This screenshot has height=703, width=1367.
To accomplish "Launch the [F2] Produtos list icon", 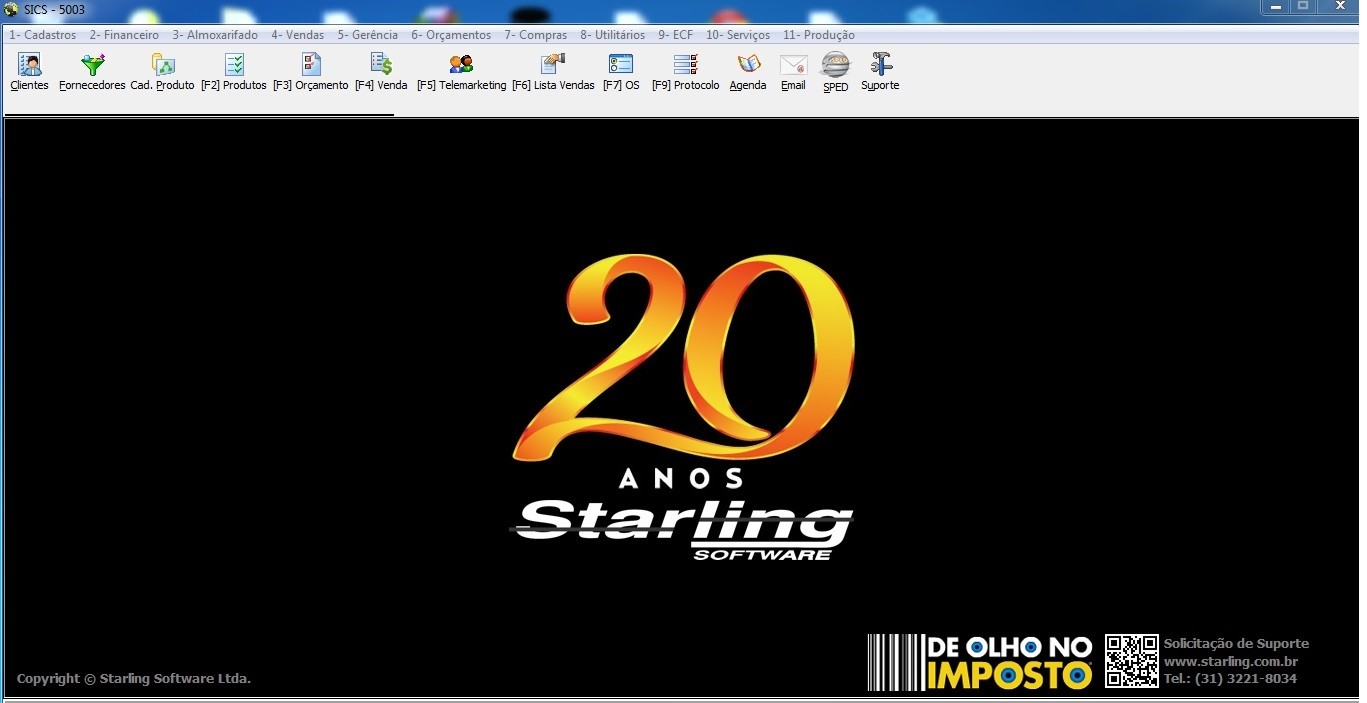I will click(x=234, y=66).
